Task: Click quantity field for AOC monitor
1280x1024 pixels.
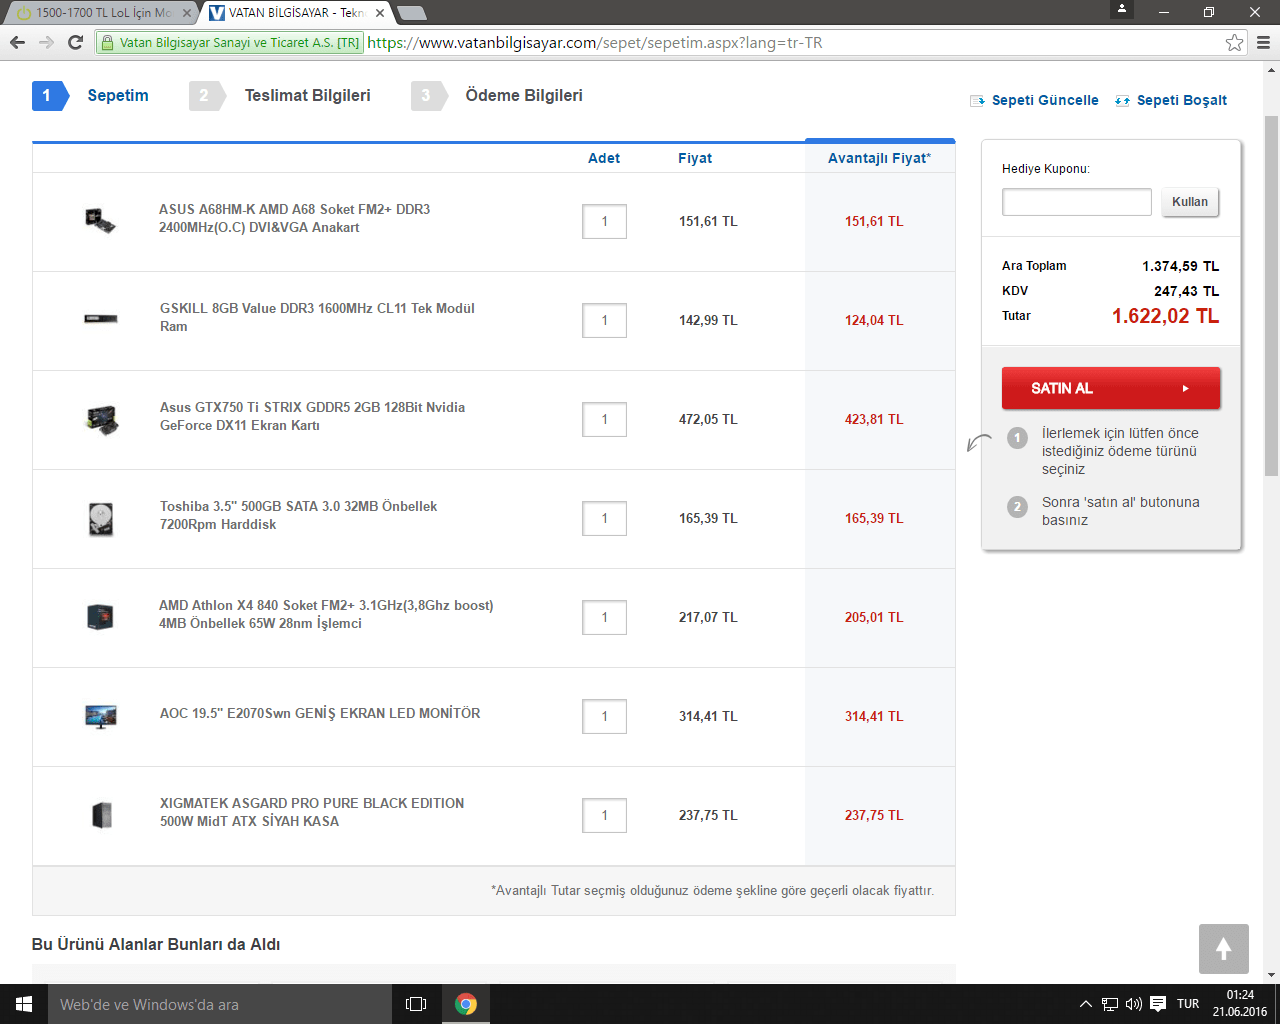Action: [x=604, y=716]
